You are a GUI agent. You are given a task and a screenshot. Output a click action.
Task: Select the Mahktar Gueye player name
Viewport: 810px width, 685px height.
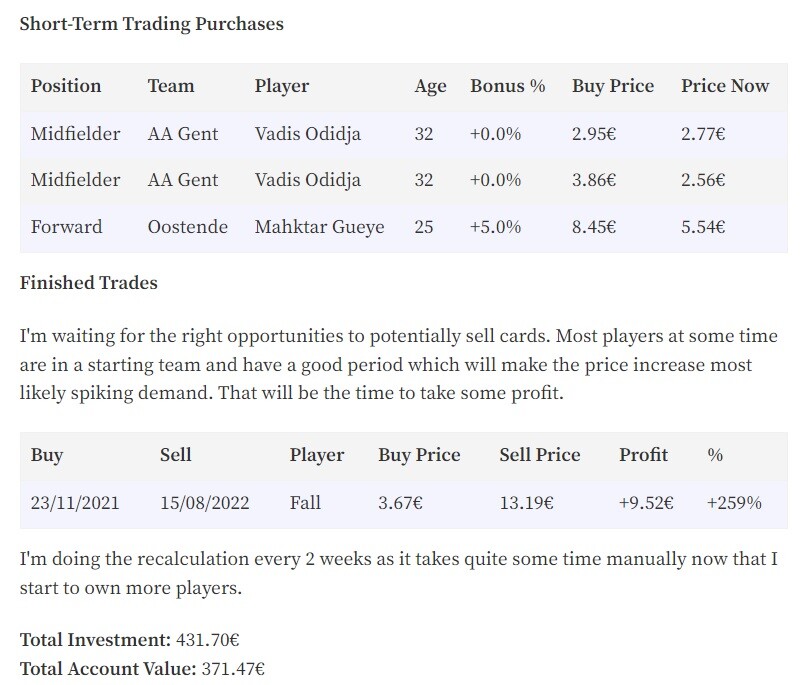coord(319,227)
